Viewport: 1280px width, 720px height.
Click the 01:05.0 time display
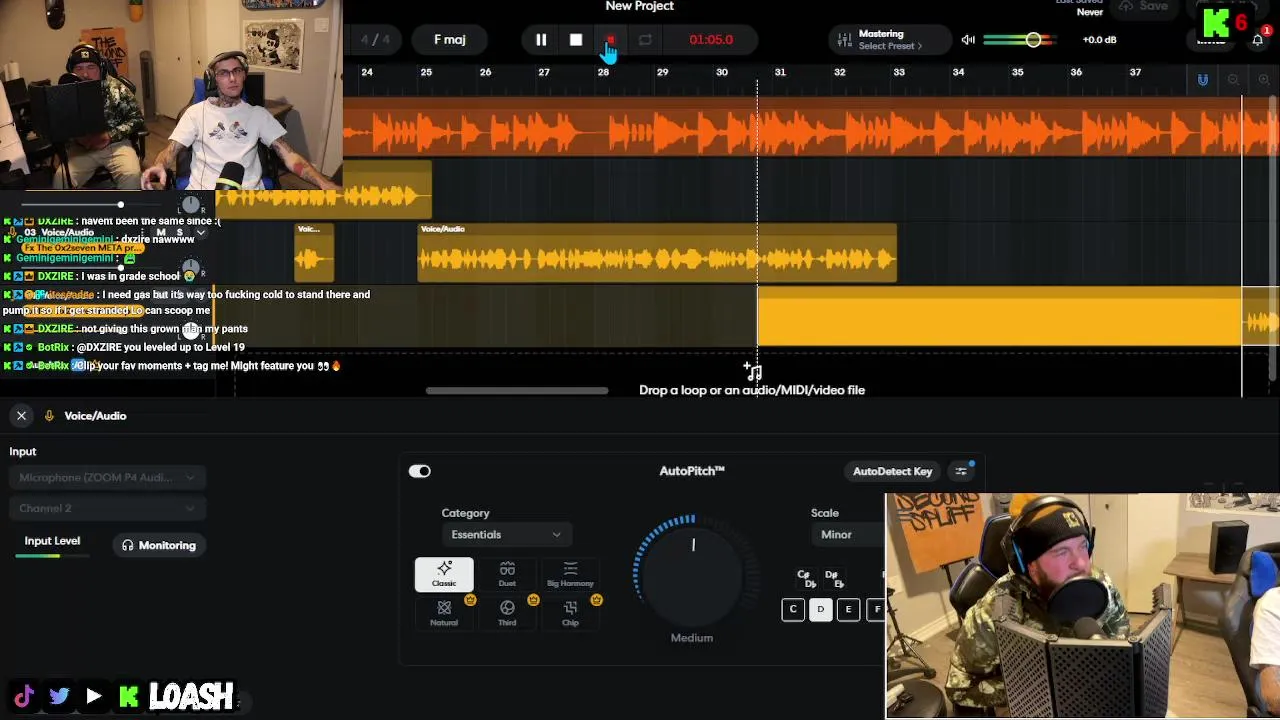click(711, 40)
